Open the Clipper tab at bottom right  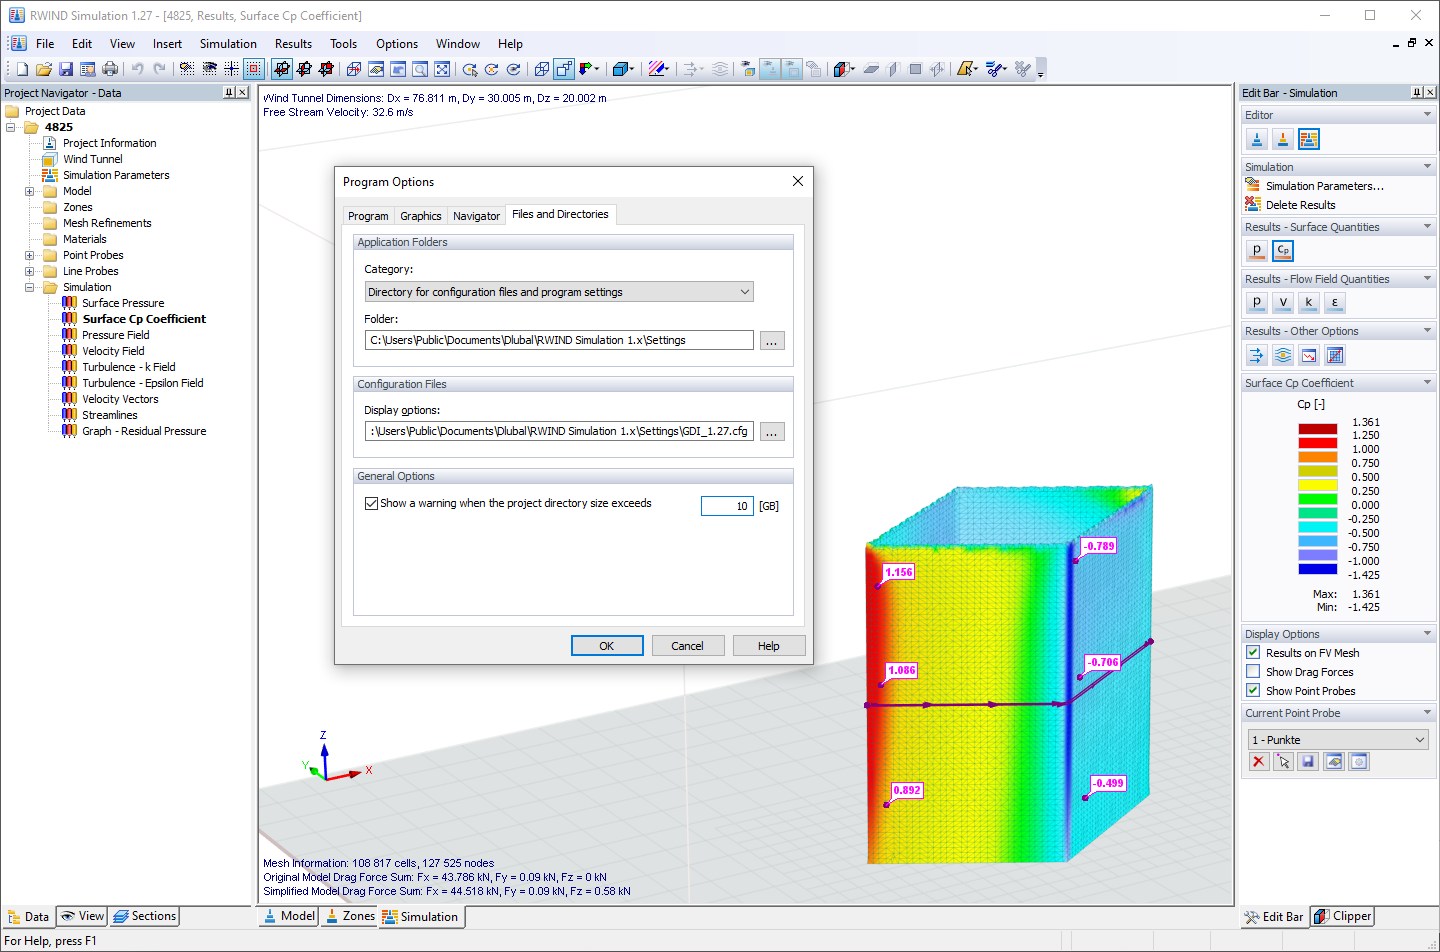1342,916
